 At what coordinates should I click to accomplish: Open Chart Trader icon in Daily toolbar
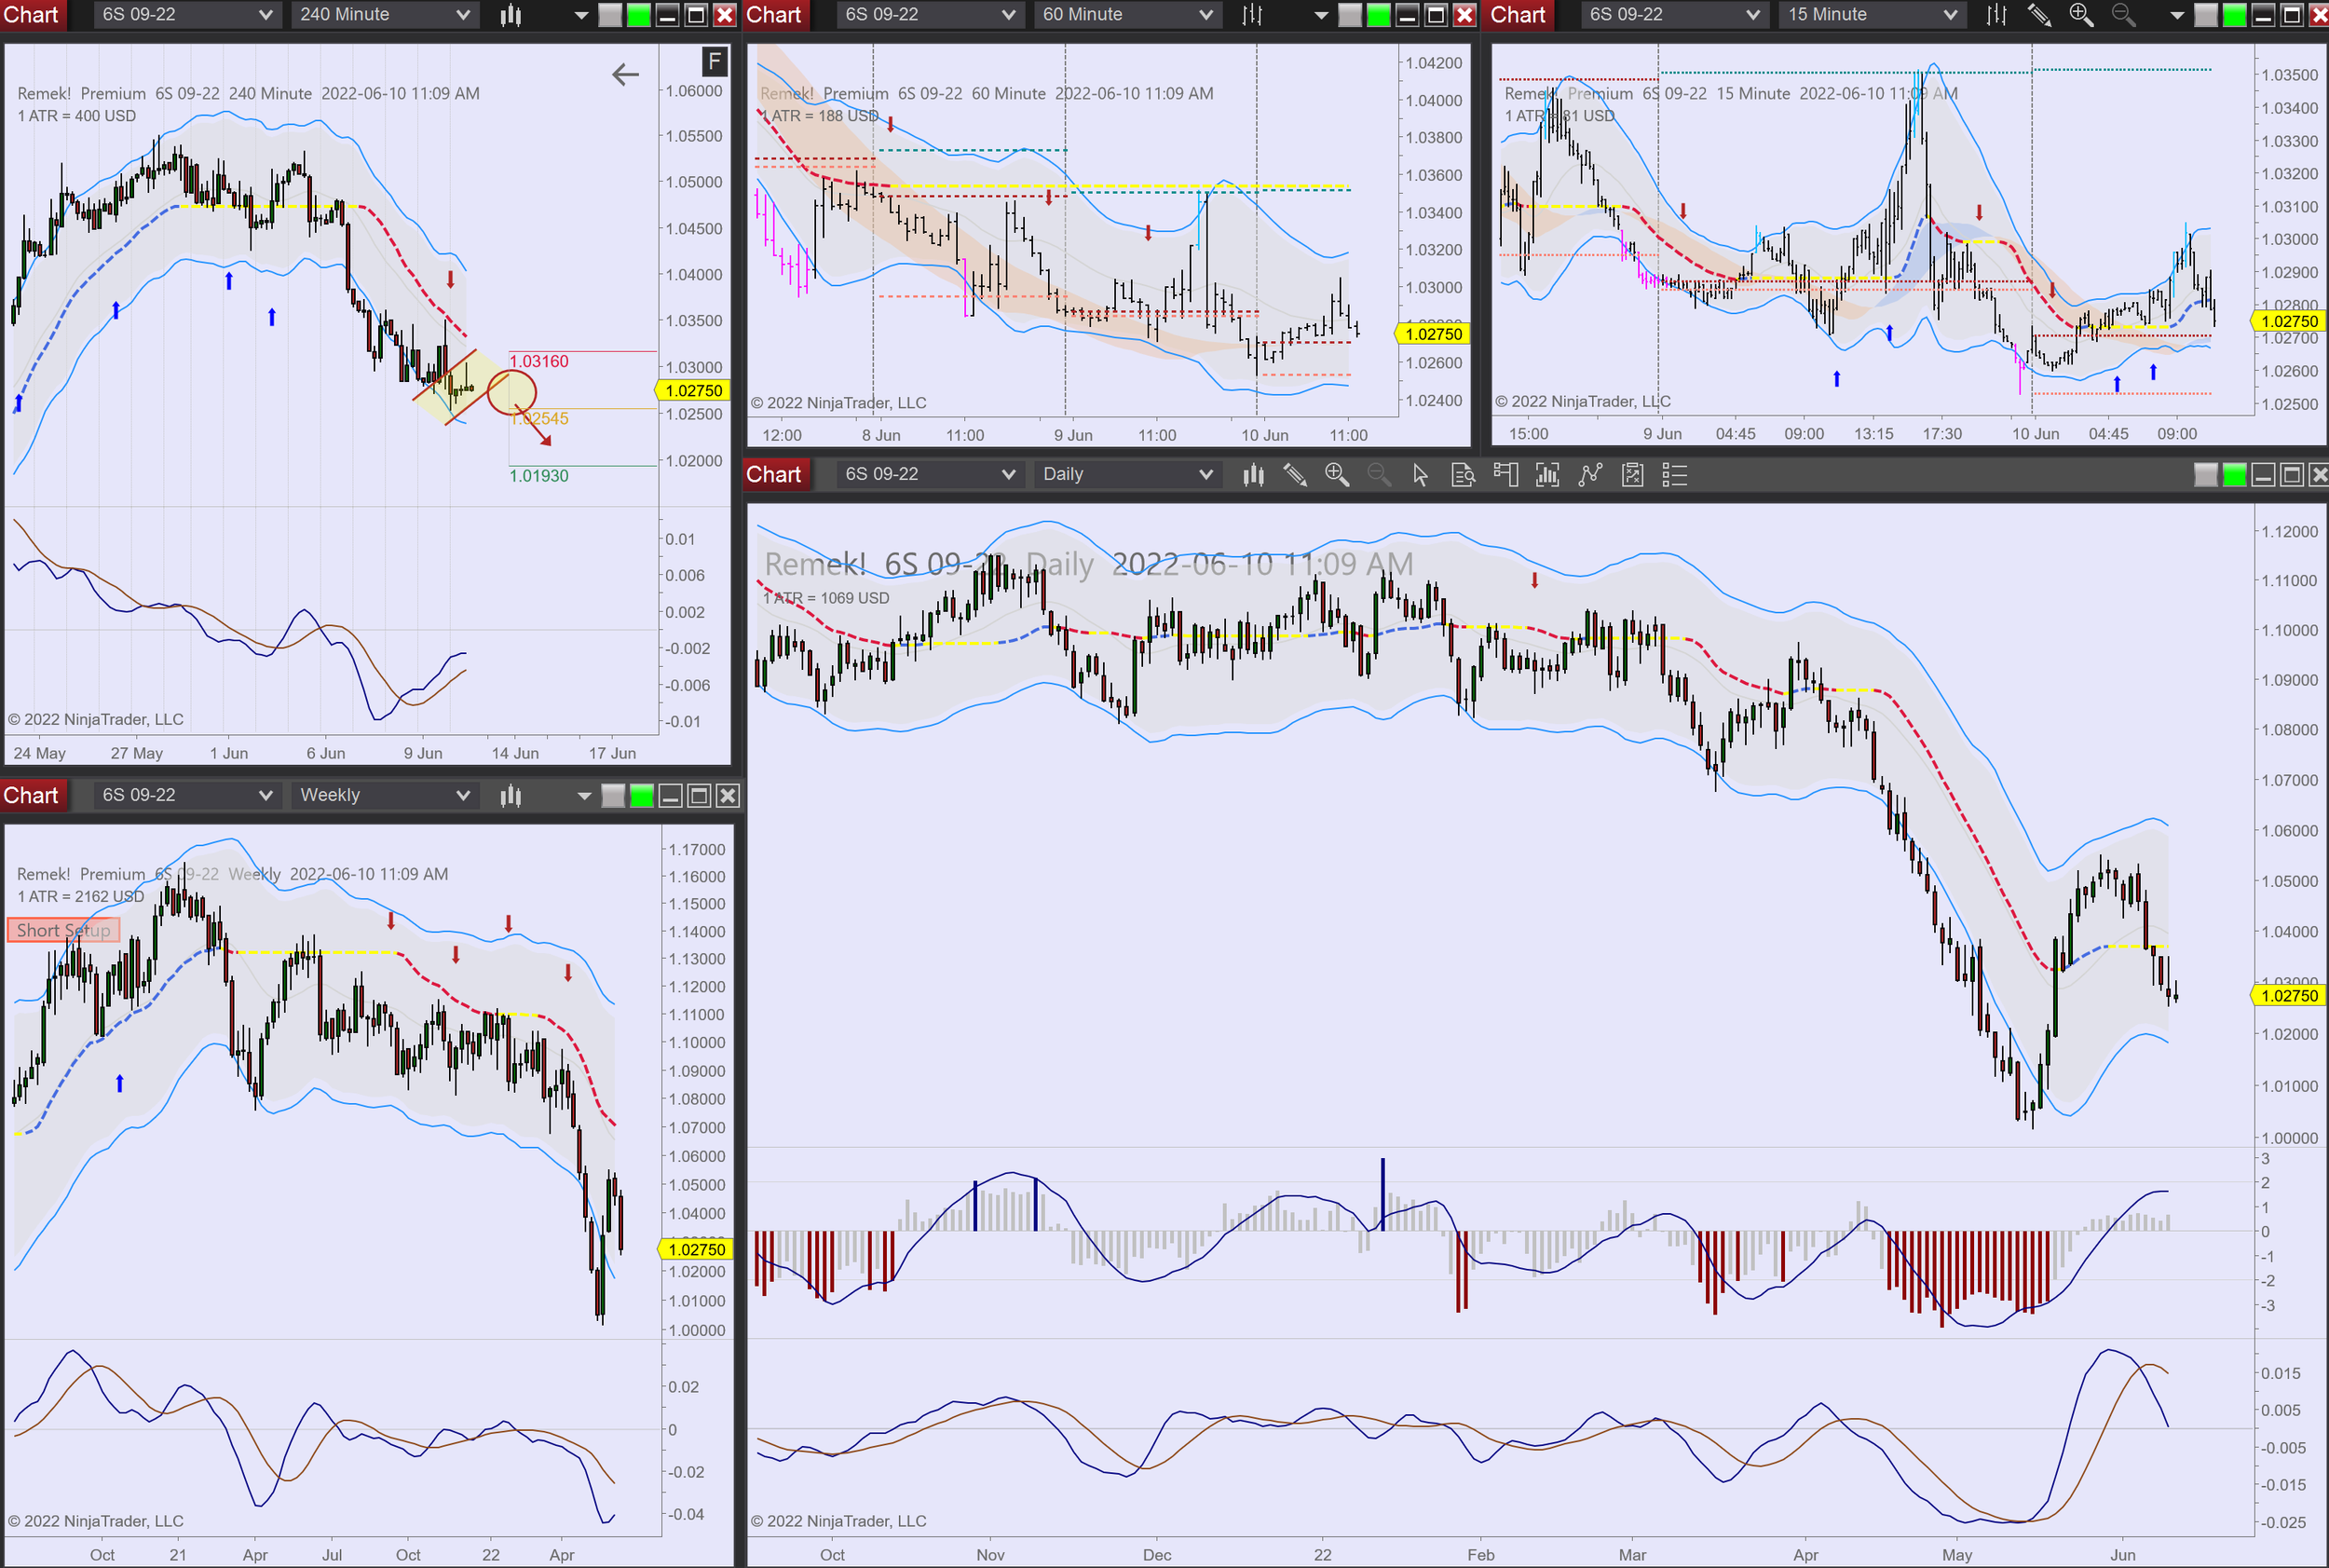click(1505, 475)
